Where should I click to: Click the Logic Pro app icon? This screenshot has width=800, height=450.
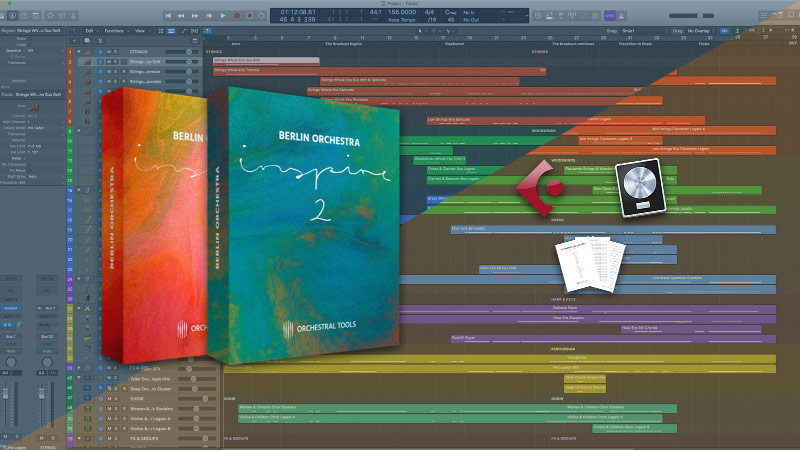[641, 187]
